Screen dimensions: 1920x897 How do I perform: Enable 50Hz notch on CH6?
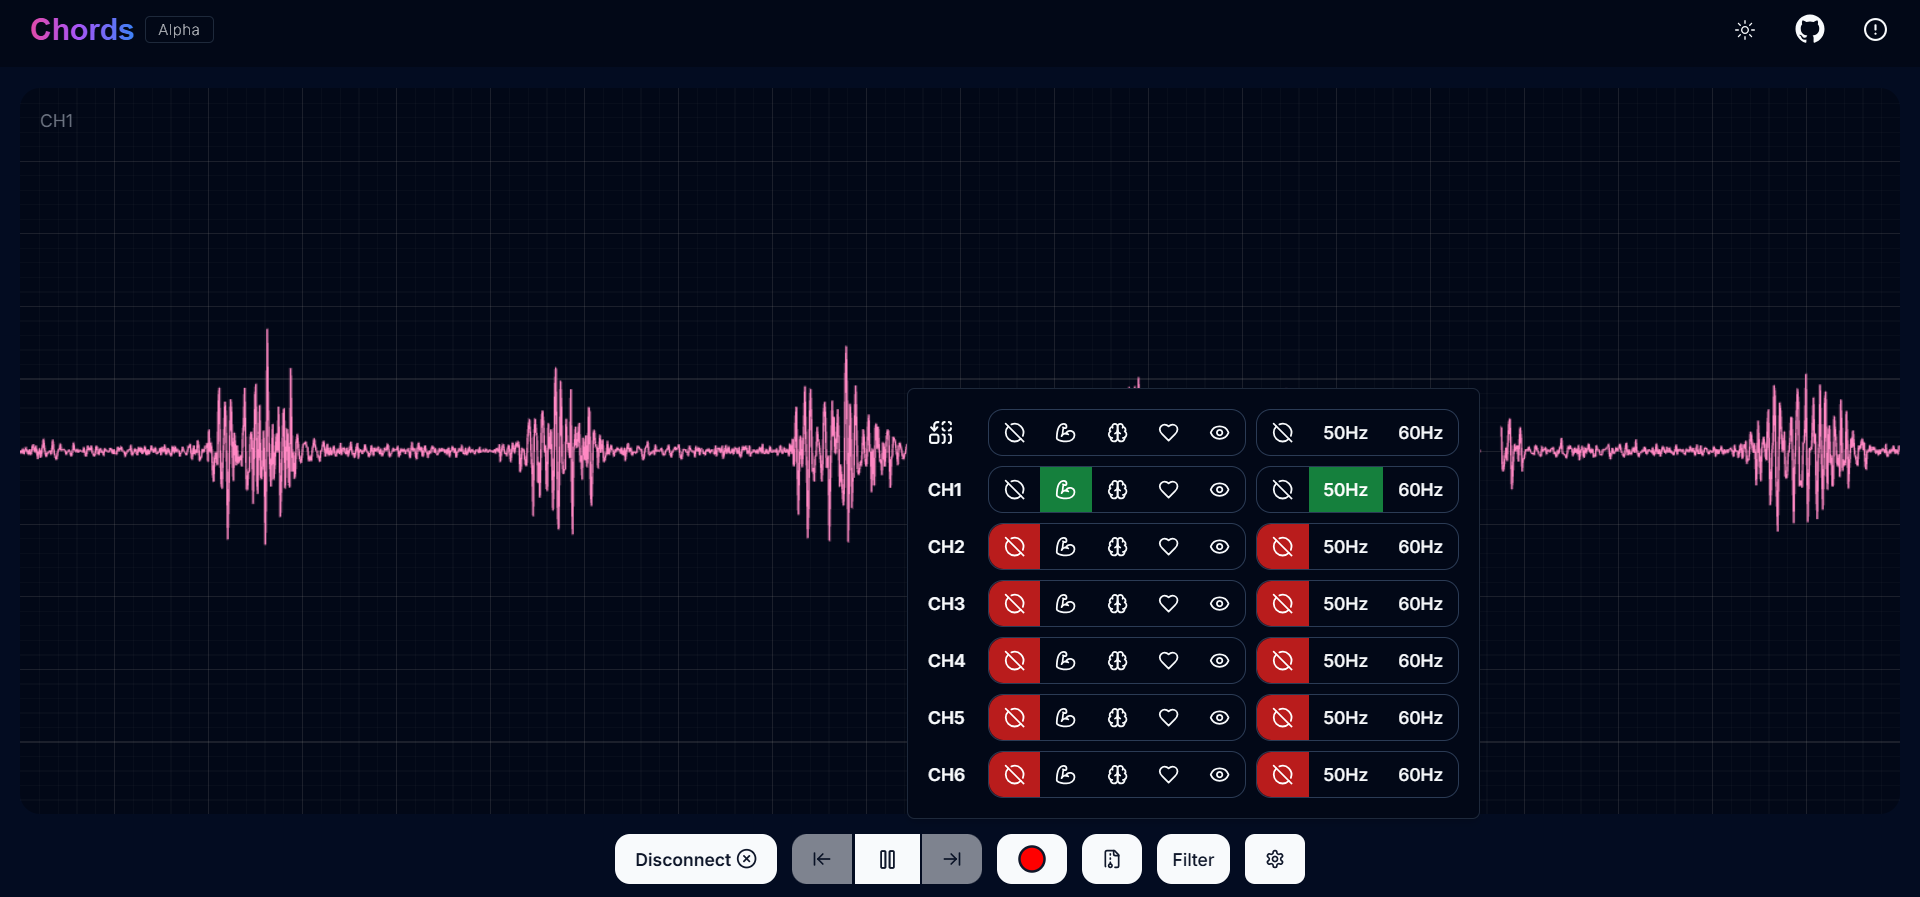(x=1346, y=775)
